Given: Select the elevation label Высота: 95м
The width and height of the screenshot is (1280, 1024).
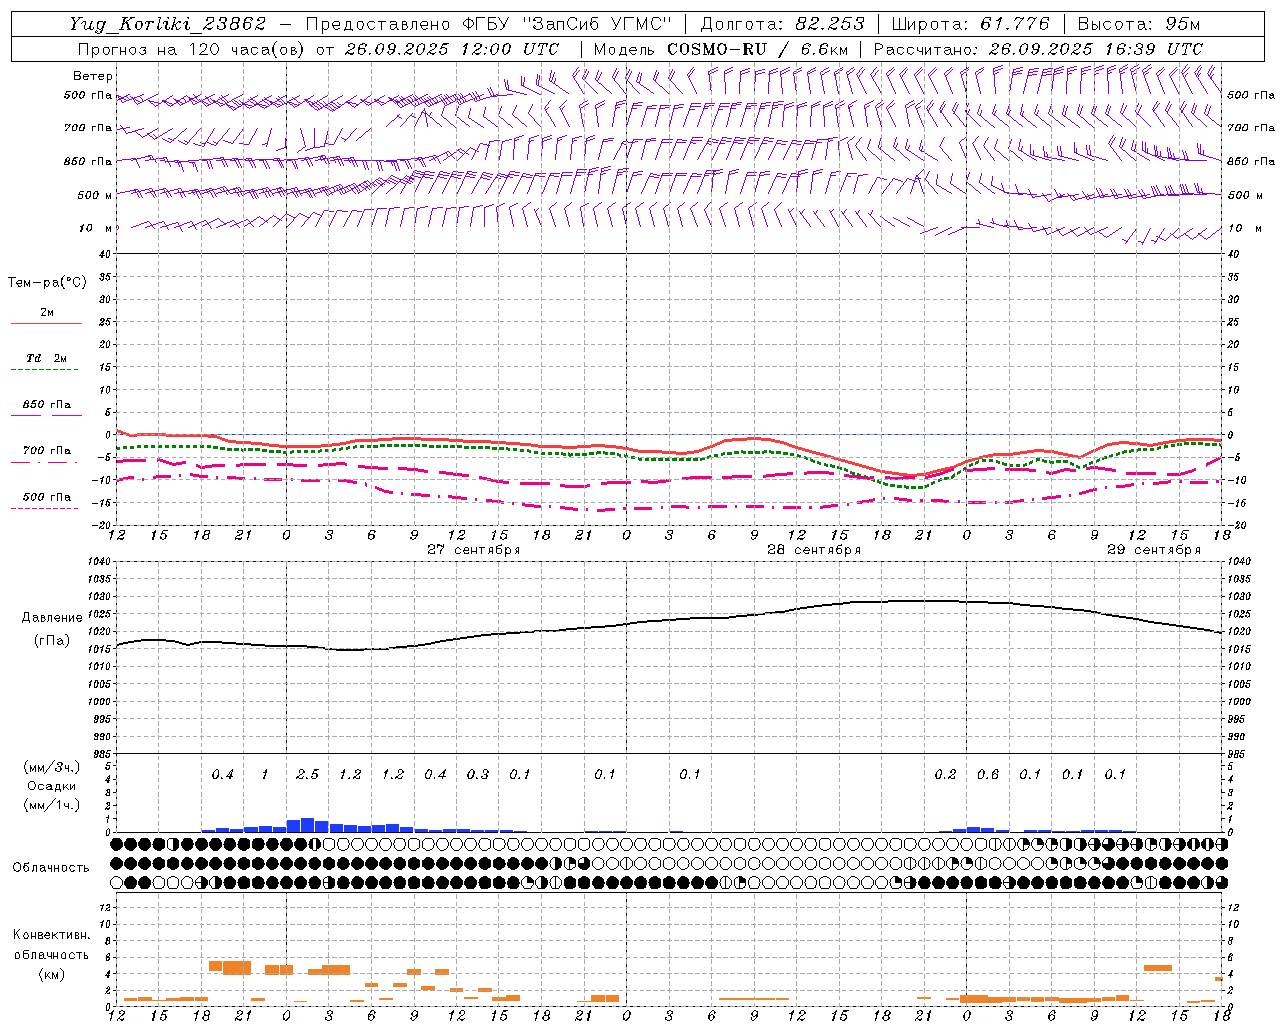Looking at the screenshot, I should [1138, 25].
